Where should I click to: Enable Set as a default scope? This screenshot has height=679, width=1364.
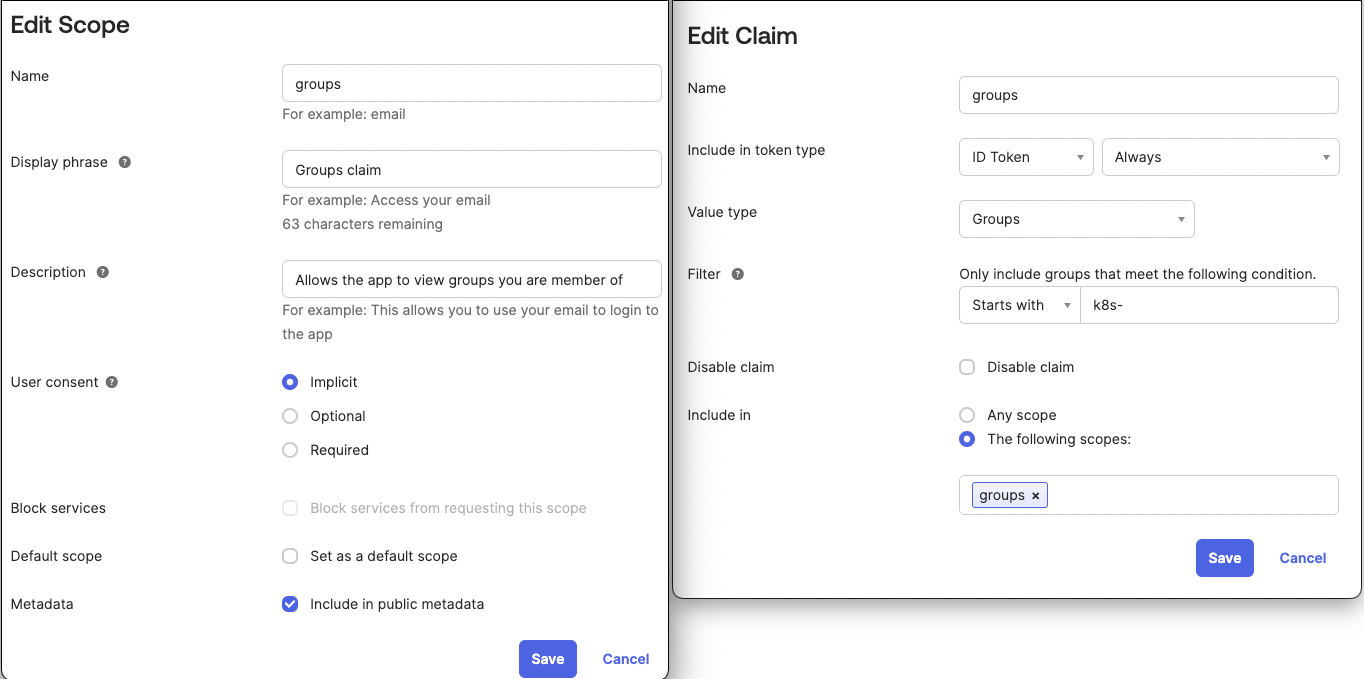(x=290, y=556)
